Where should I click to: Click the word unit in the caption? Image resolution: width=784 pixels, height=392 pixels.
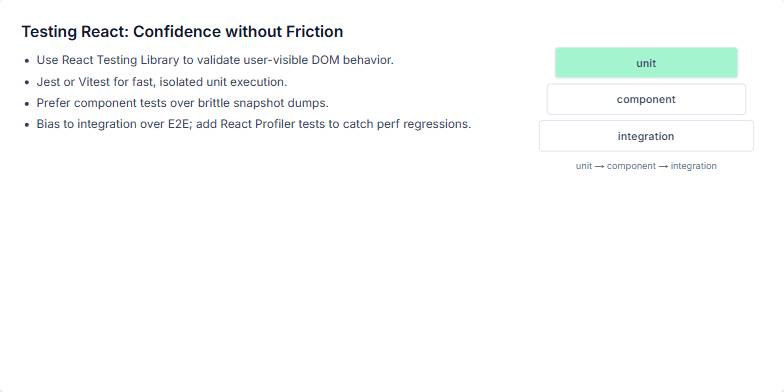[584, 166]
